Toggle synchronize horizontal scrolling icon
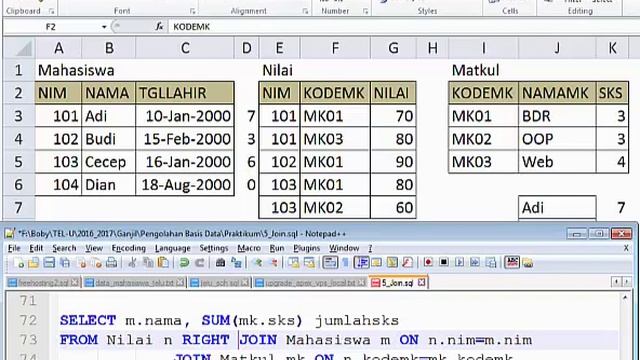Viewport: 640px width, 360px height. coord(309,262)
